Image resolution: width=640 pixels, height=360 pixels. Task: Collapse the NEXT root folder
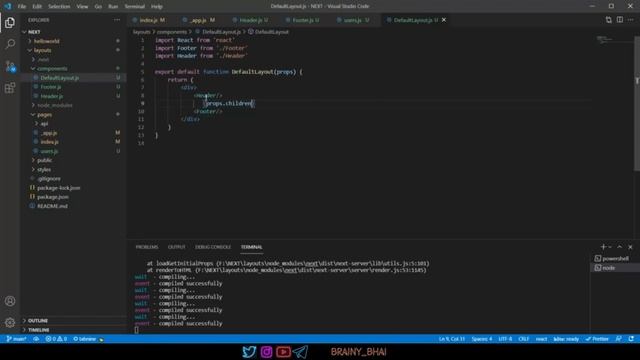coord(34,32)
